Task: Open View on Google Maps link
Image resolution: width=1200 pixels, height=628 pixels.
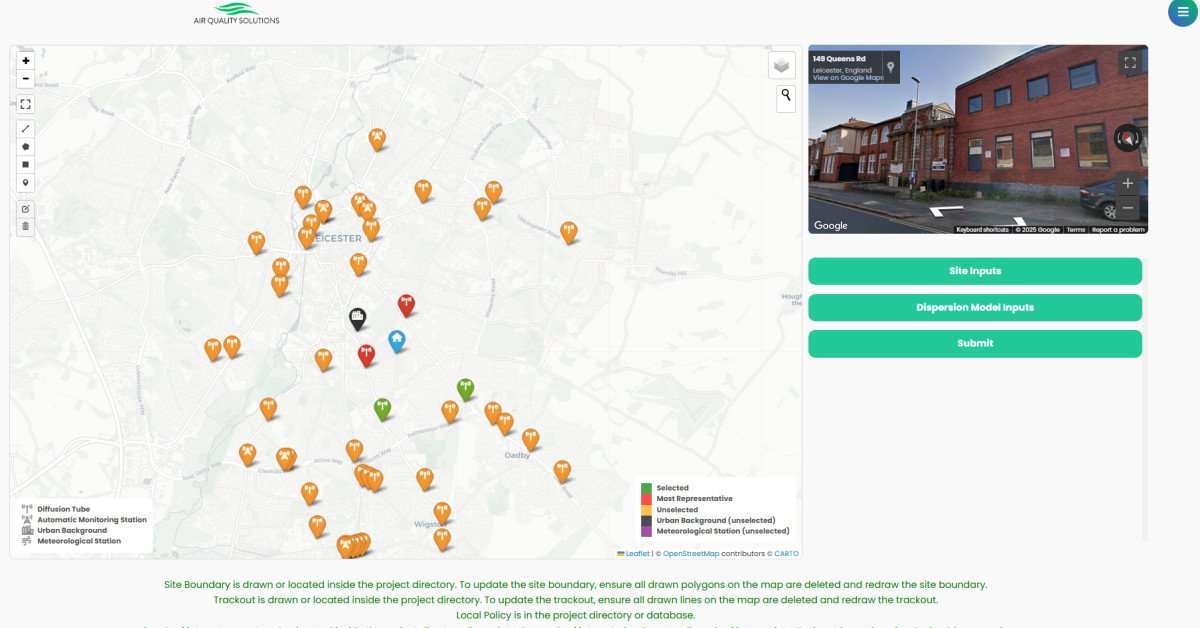Action: pos(847,78)
